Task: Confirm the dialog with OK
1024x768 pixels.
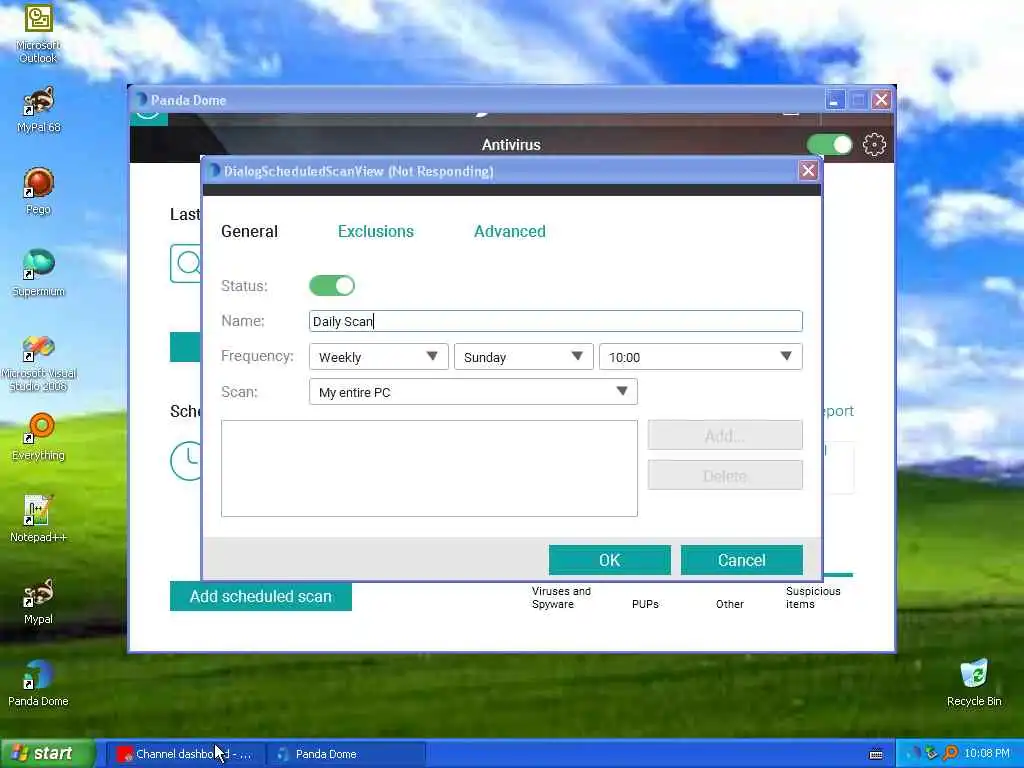Action: [610, 560]
